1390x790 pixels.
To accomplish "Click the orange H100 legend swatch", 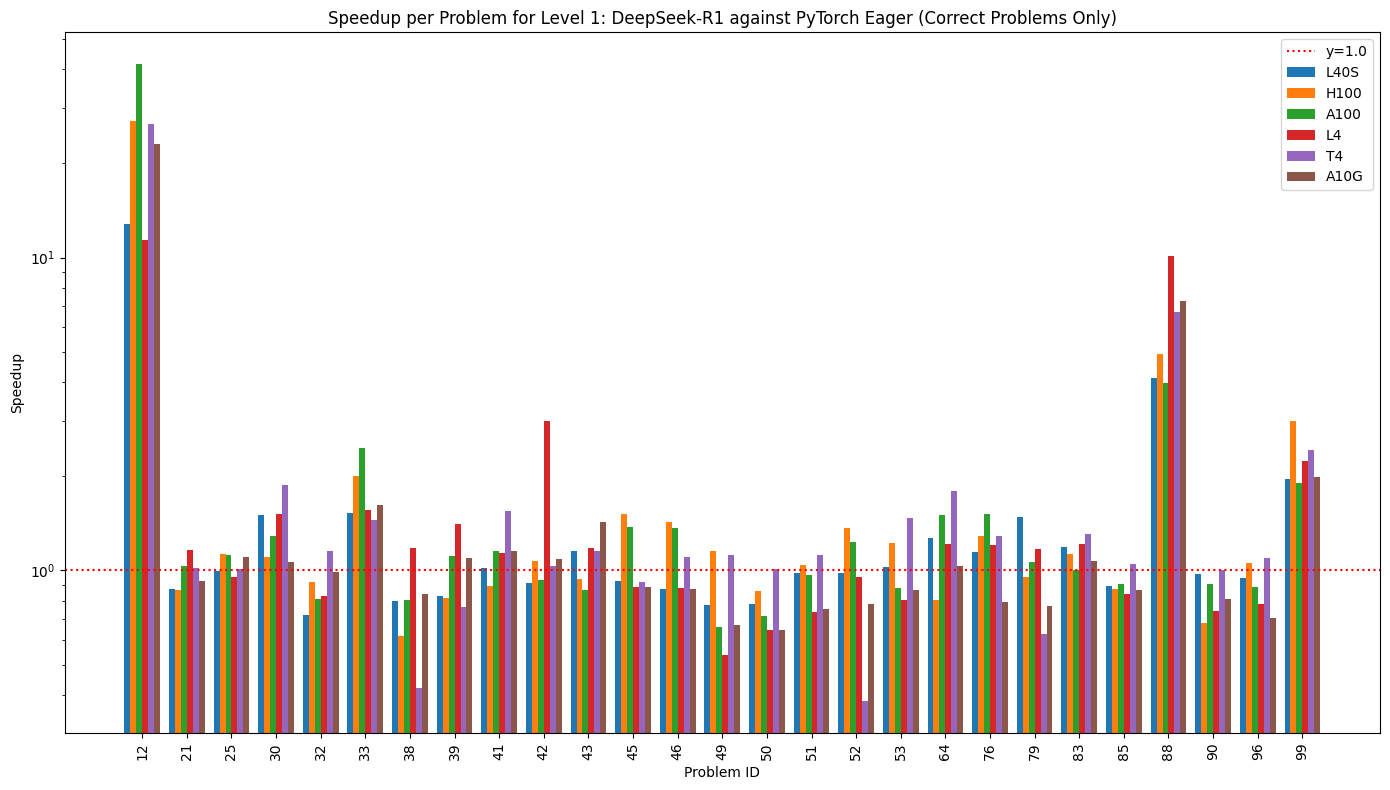I will pyautogui.click(x=1301, y=93).
